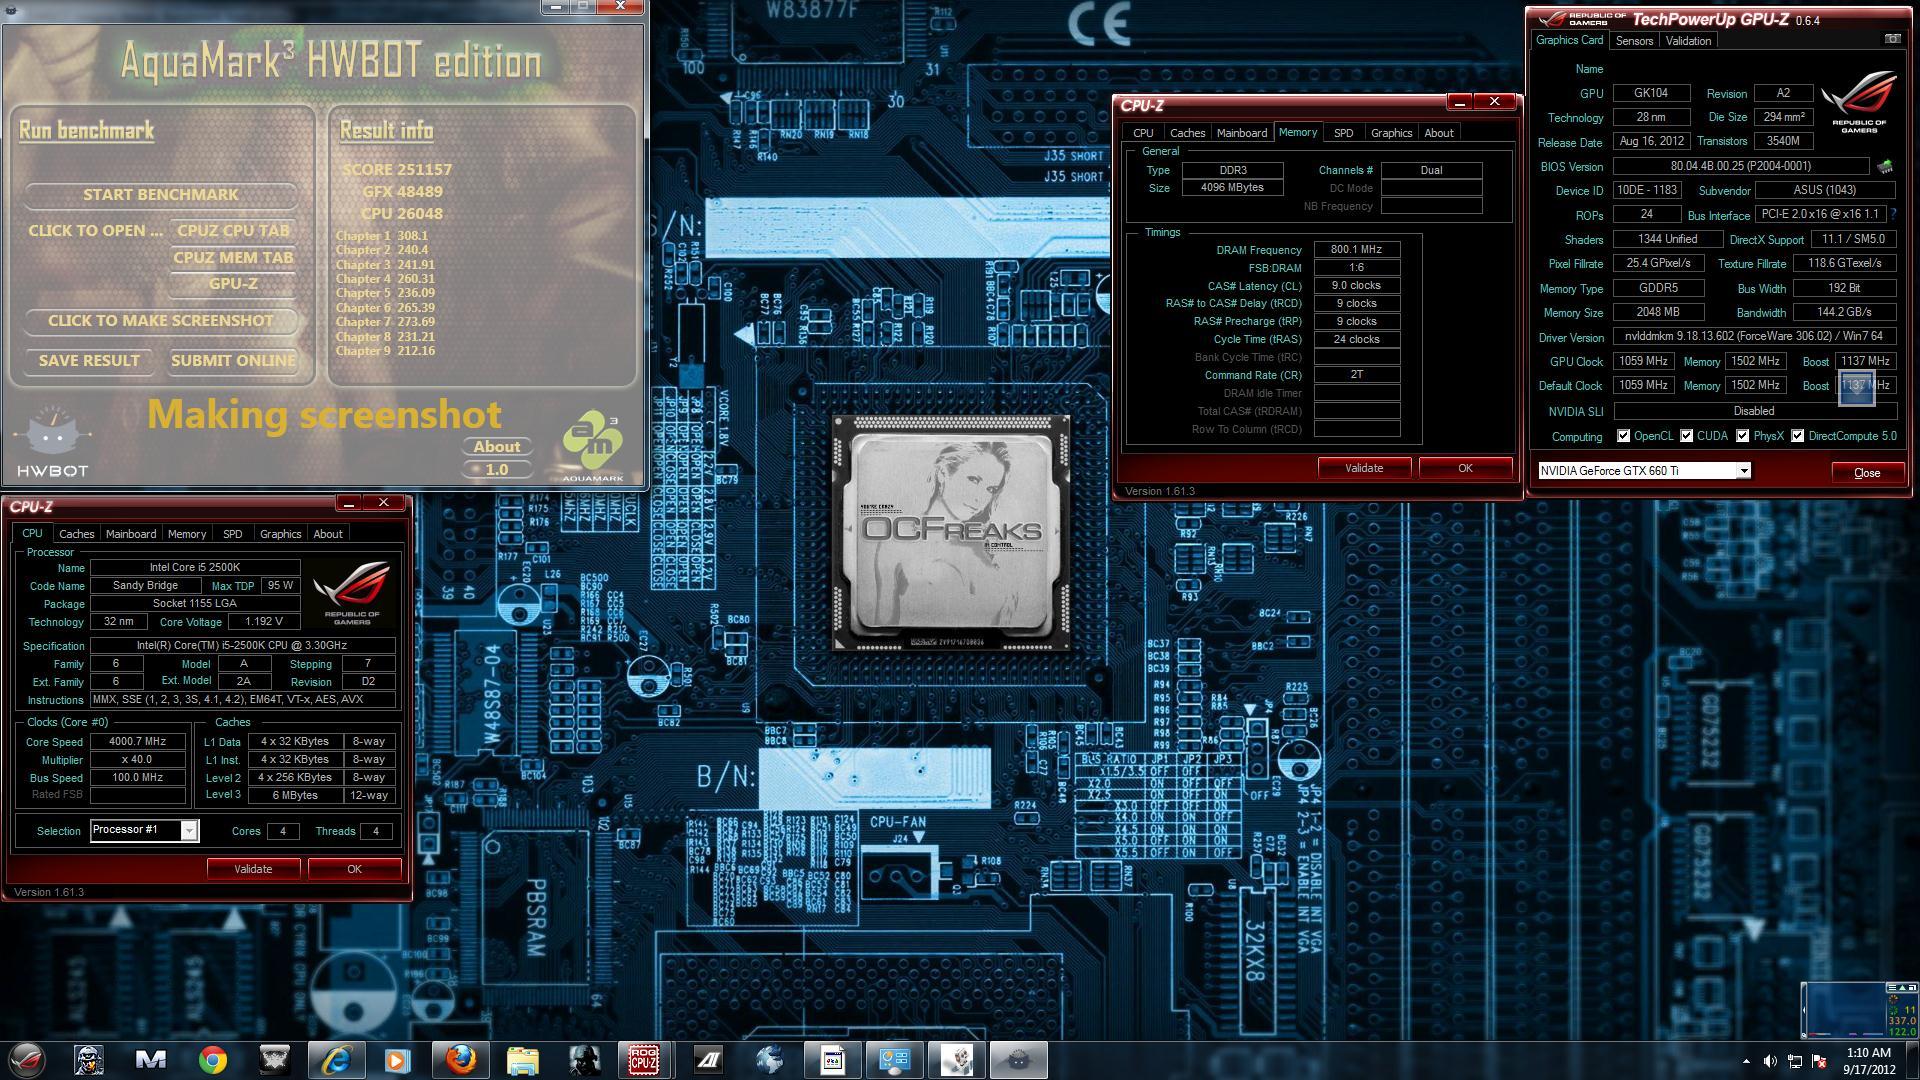Click CPUZ CPU TAB button in AquaMark
Image resolution: width=1920 pixels, height=1080 pixels.
[x=233, y=231]
